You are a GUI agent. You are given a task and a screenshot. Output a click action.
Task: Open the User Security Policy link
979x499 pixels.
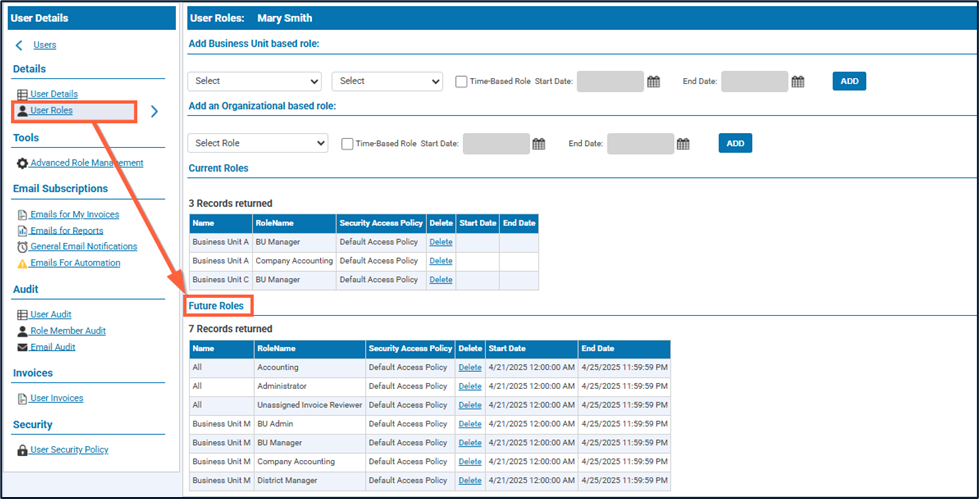(69, 449)
